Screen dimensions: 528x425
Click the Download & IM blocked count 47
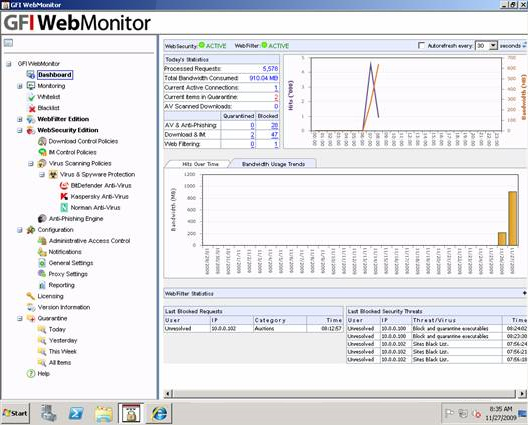tap(274, 135)
